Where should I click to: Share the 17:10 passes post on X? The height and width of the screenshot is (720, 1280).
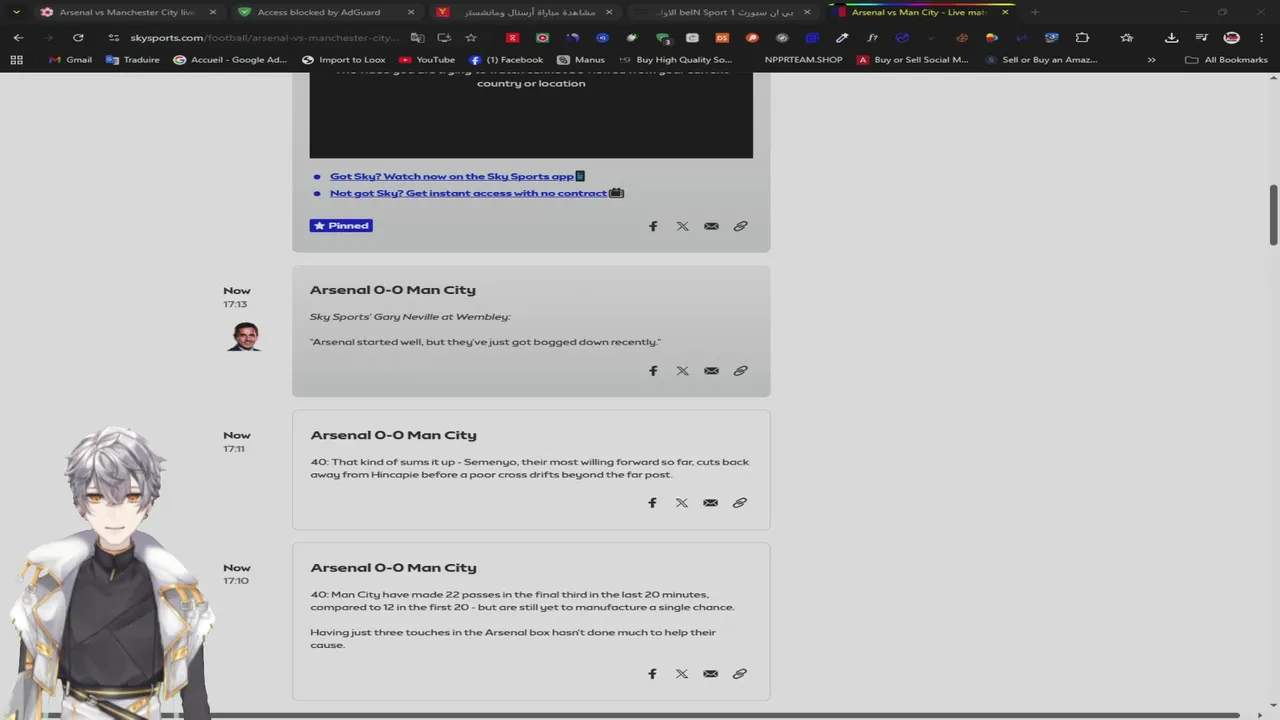coord(681,674)
